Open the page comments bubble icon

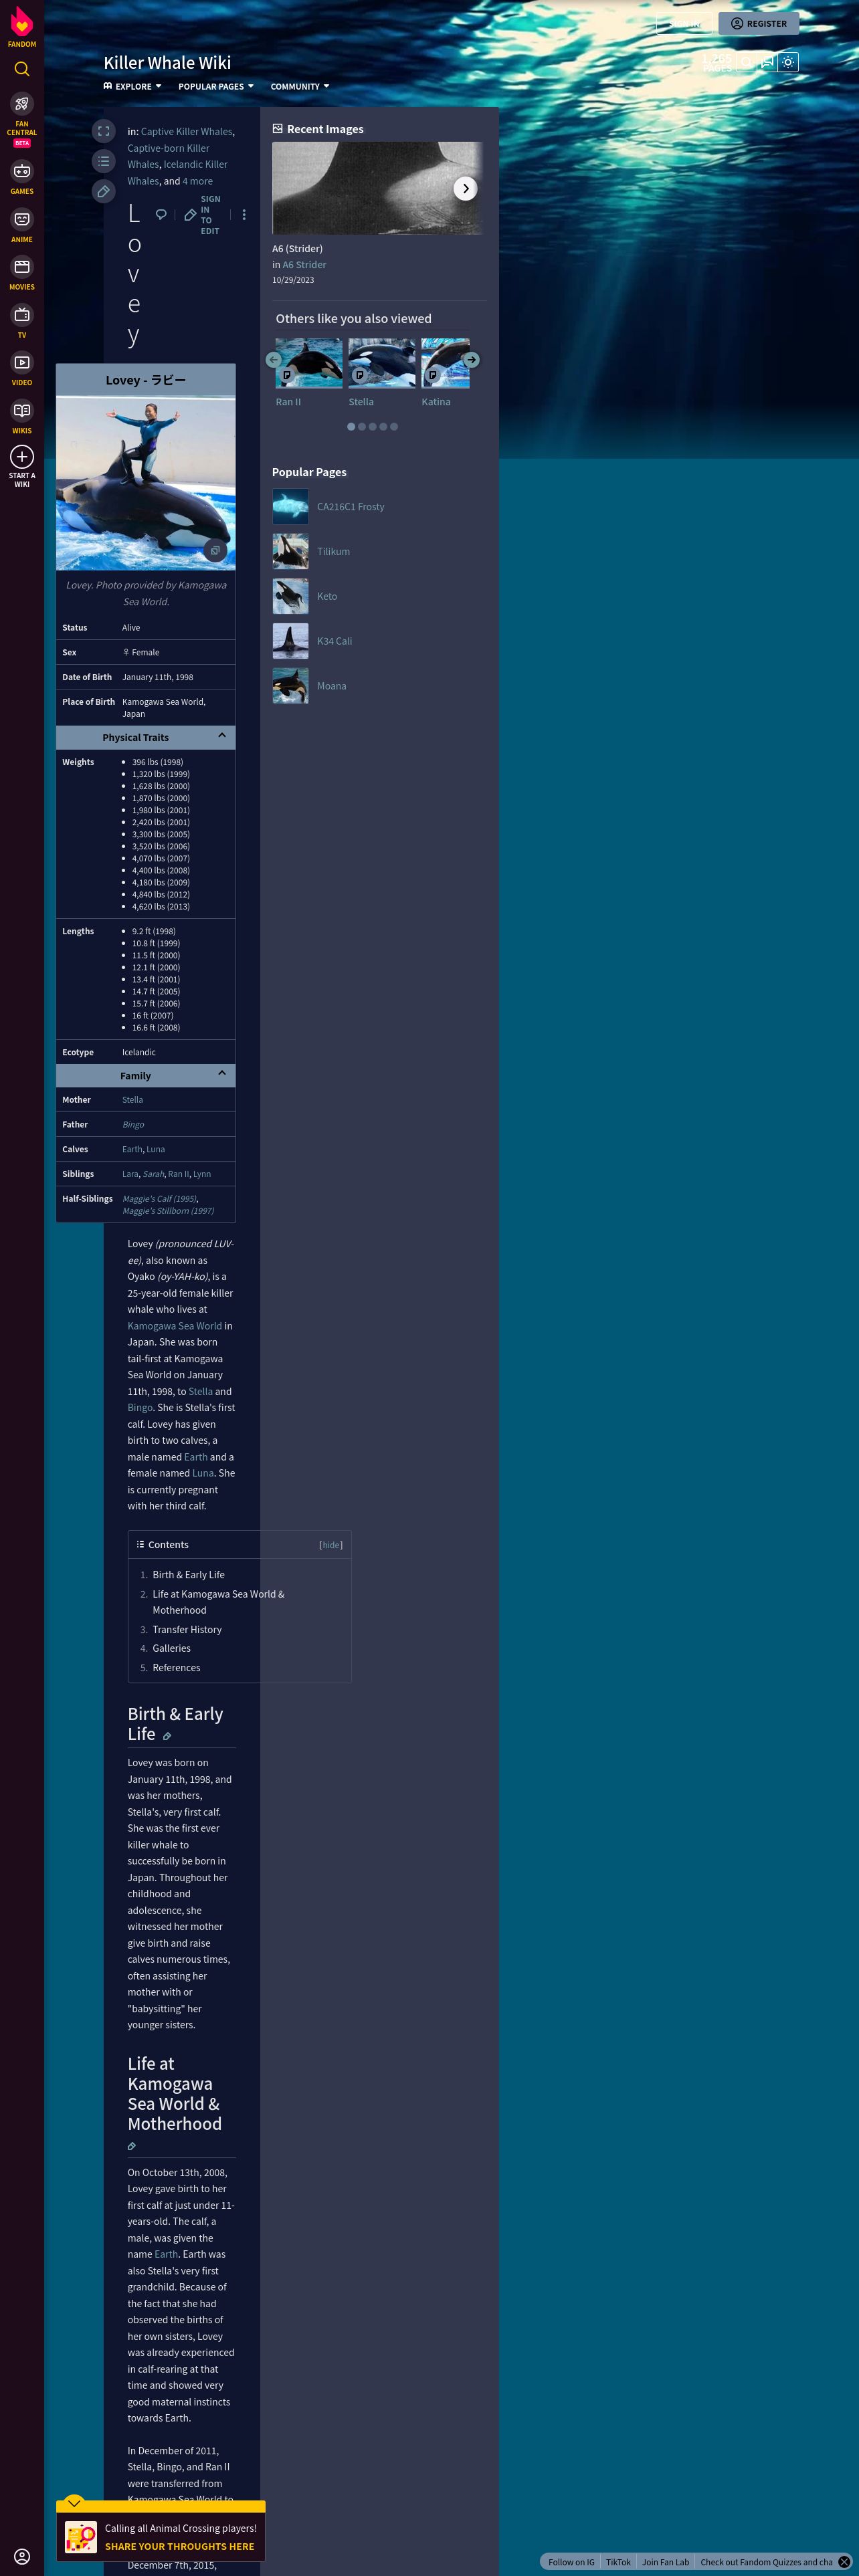(x=161, y=215)
